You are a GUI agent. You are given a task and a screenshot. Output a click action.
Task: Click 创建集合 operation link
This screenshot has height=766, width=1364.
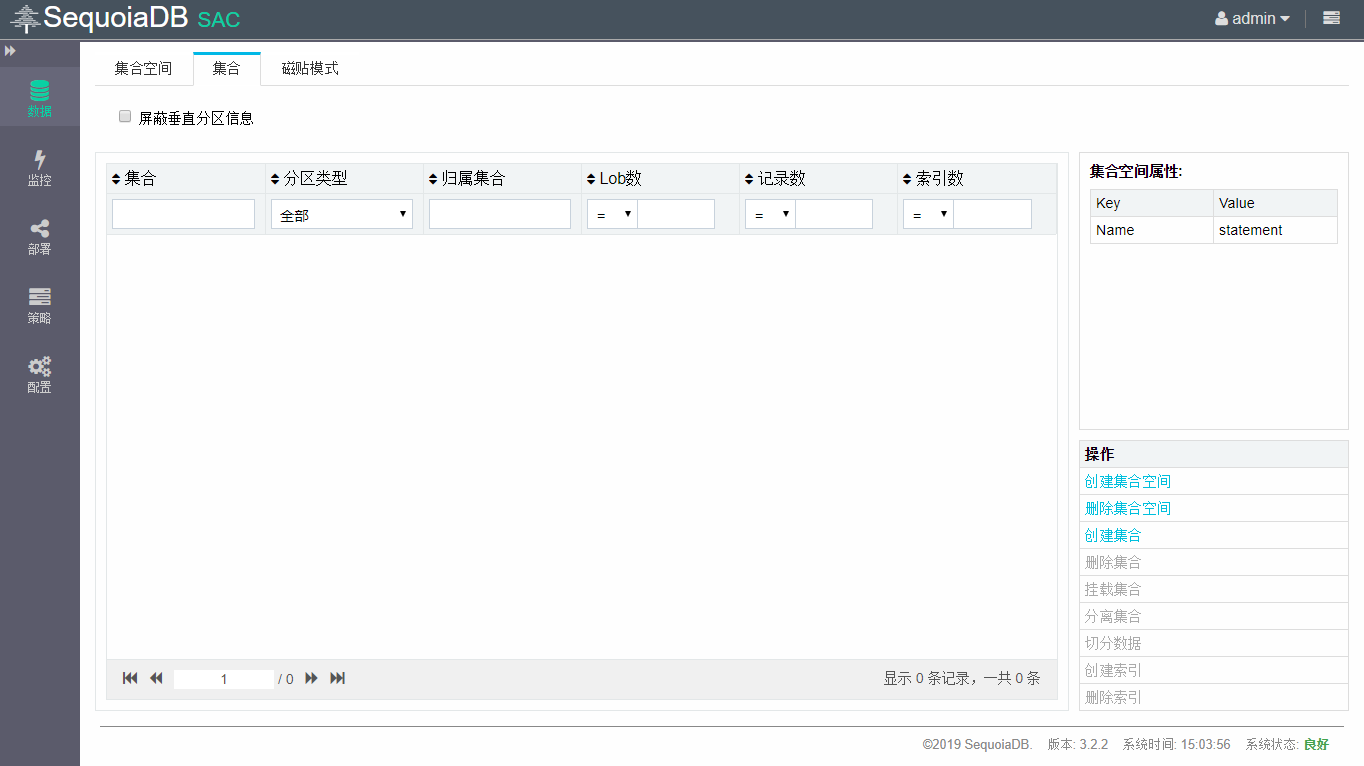coord(1113,535)
